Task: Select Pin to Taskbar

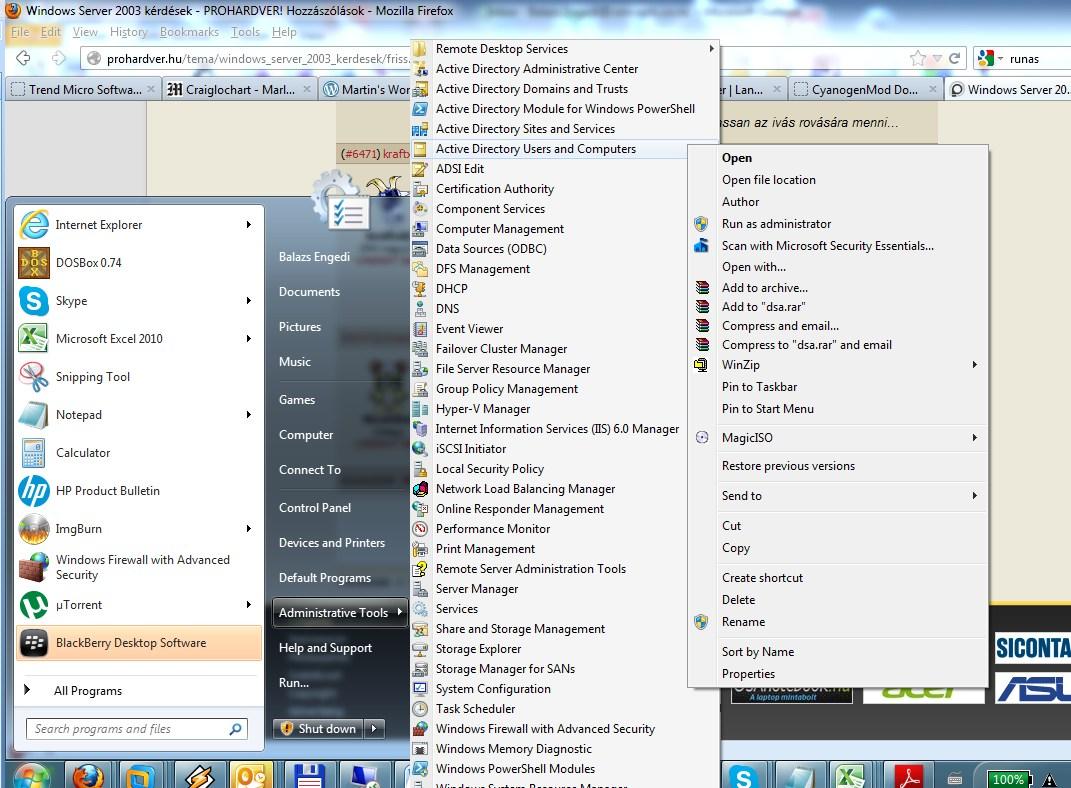Action: pyautogui.click(x=838, y=386)
